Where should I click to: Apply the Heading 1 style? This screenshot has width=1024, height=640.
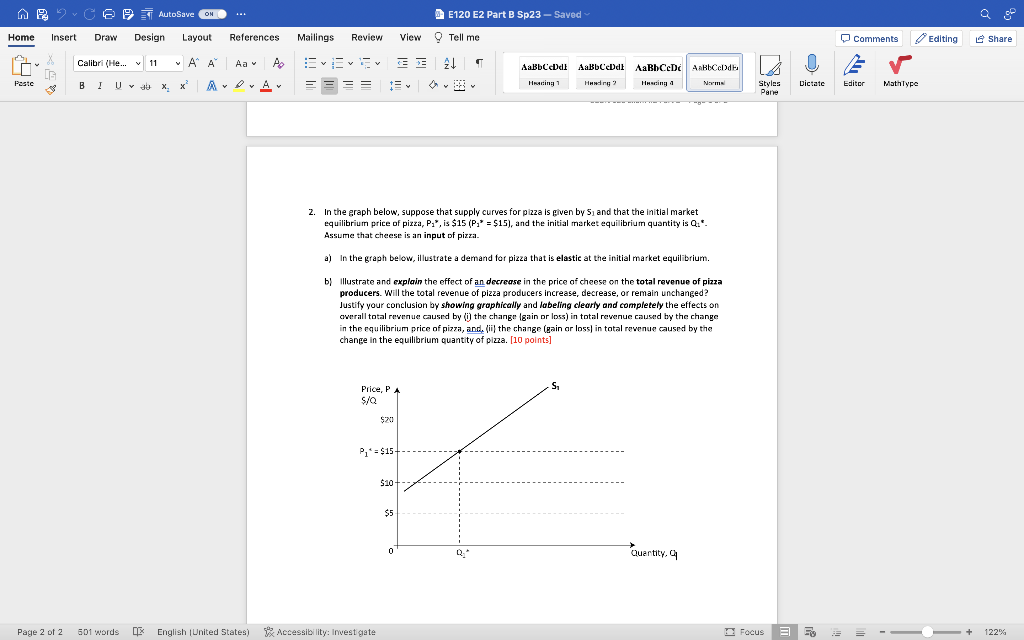(x=544, y=72)
